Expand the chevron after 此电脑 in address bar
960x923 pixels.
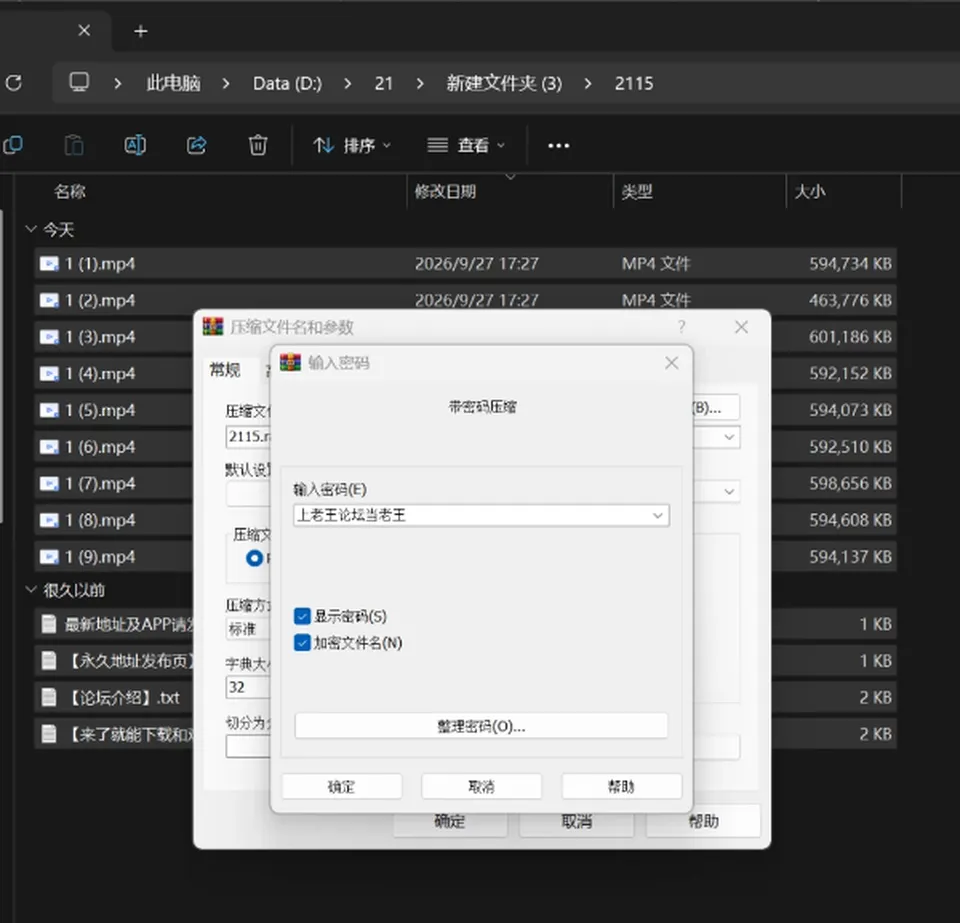click(x=226, y=83)
